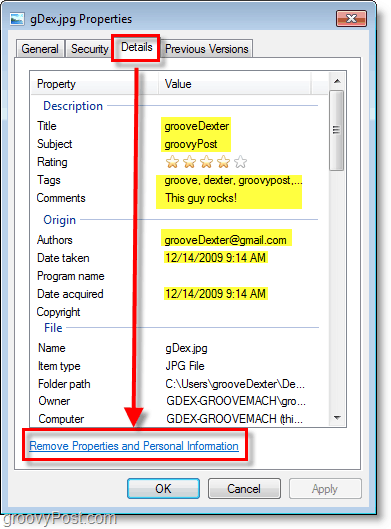
Task: Select the Program name property label
Action: pyautogui.click(x=71, y=276)
